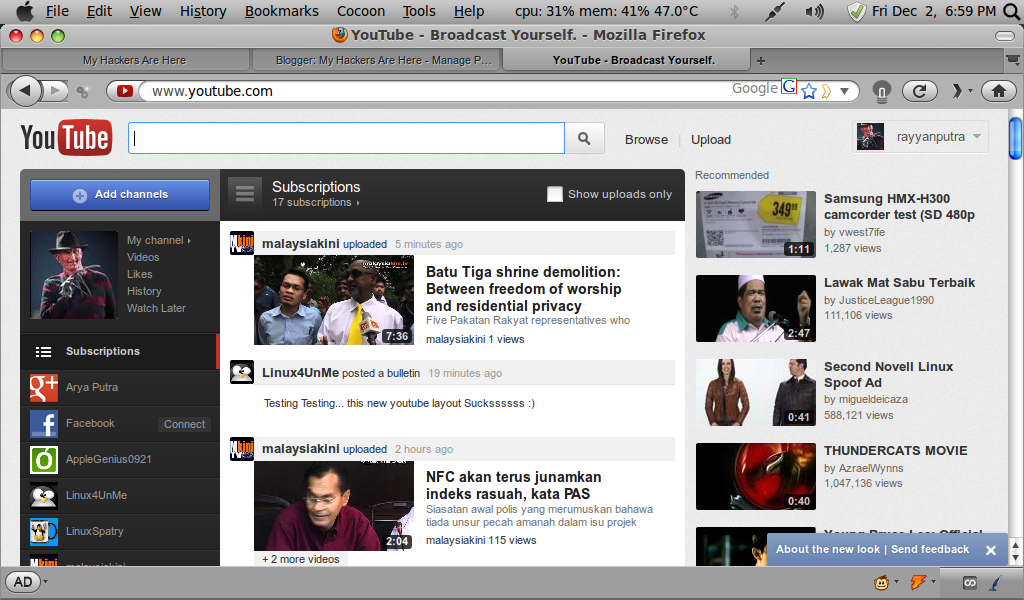Click the YouTube site favicon in the address bar
Image resolution: width=1024 pixels, height=600 pixels.
[x=124, y=91]
